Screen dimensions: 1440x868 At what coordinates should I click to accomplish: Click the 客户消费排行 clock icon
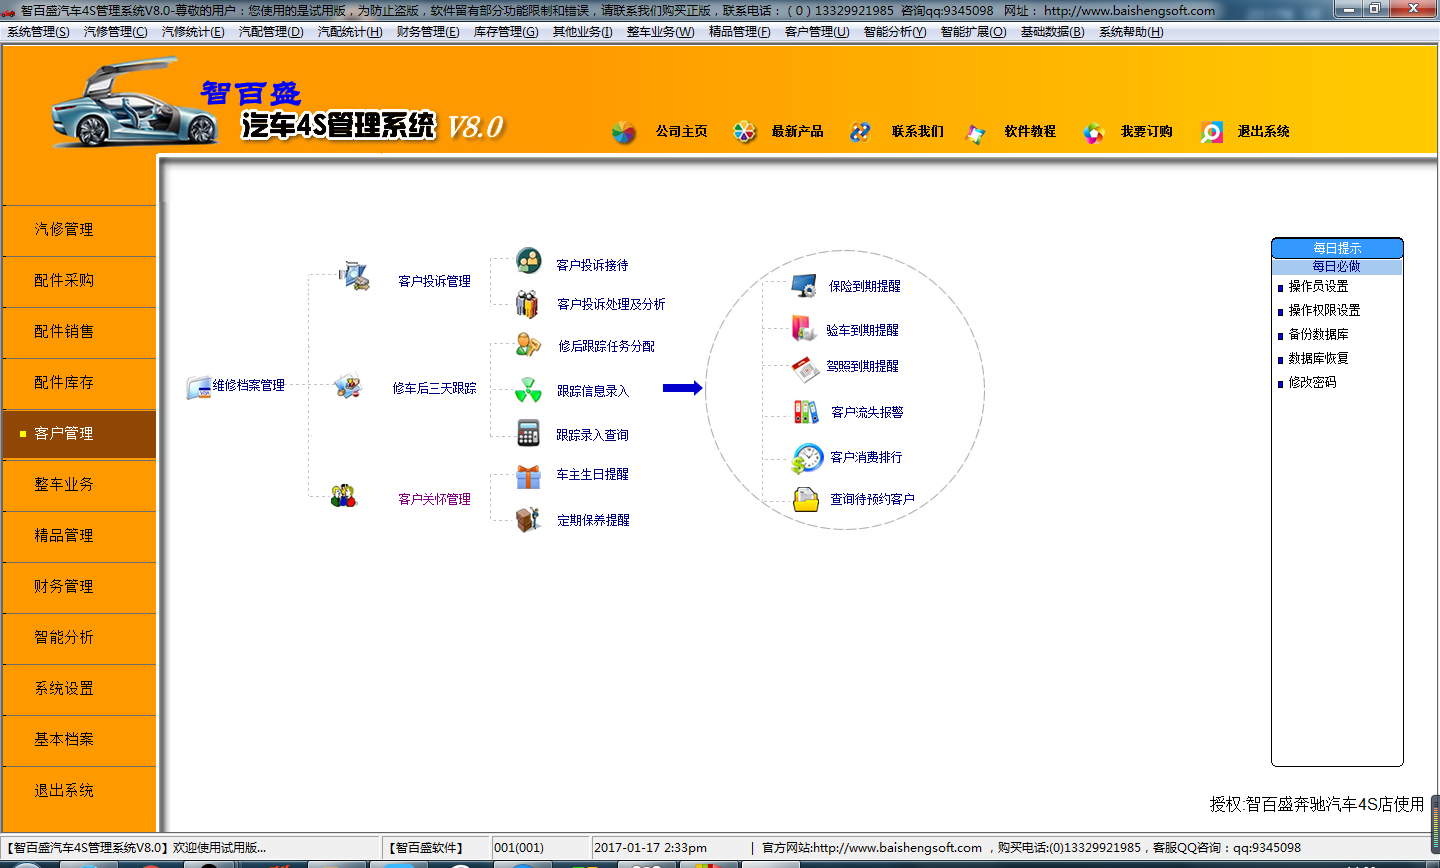806,458
